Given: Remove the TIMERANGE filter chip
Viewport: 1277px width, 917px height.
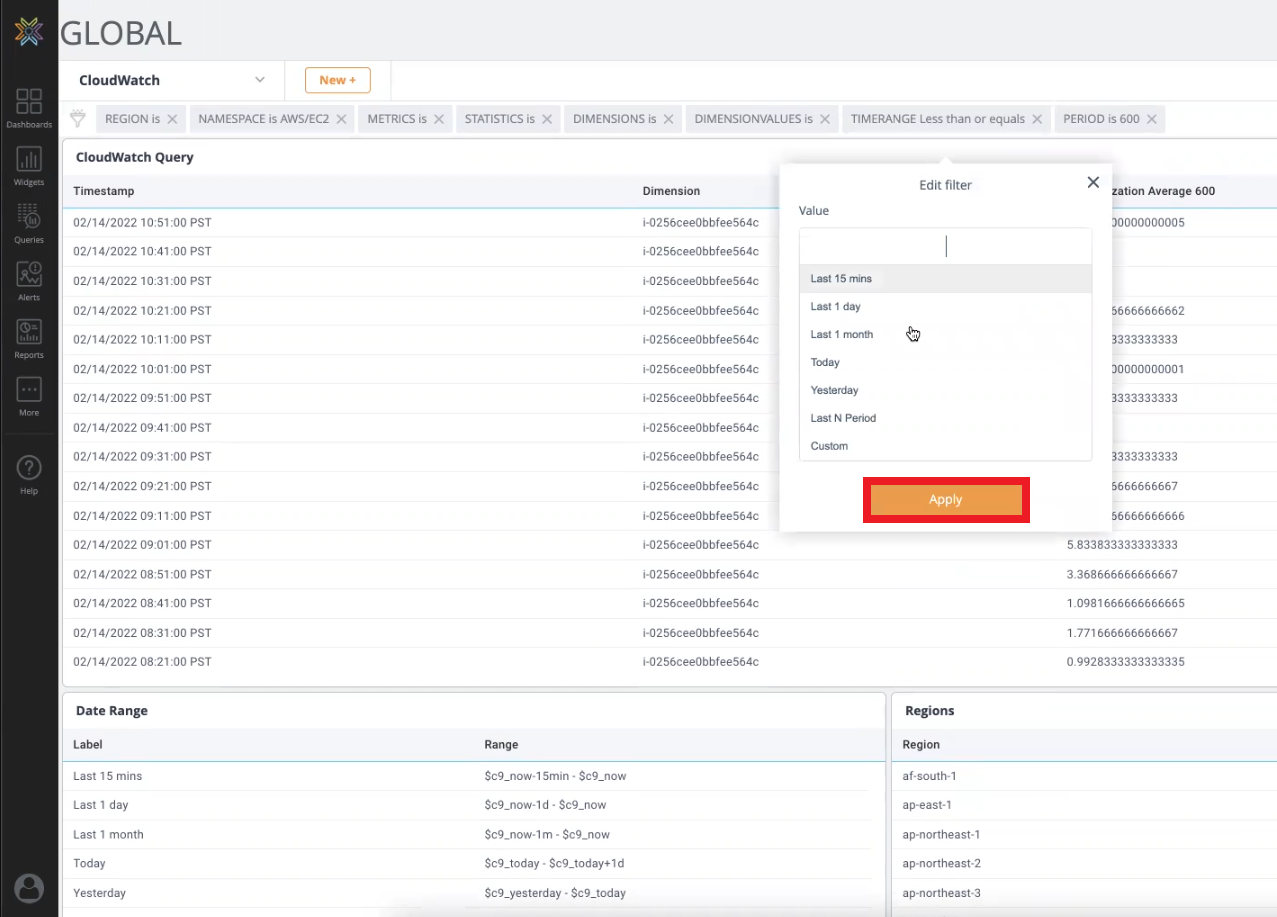Looking at the screenshot, I should (x=1037, y=119).
